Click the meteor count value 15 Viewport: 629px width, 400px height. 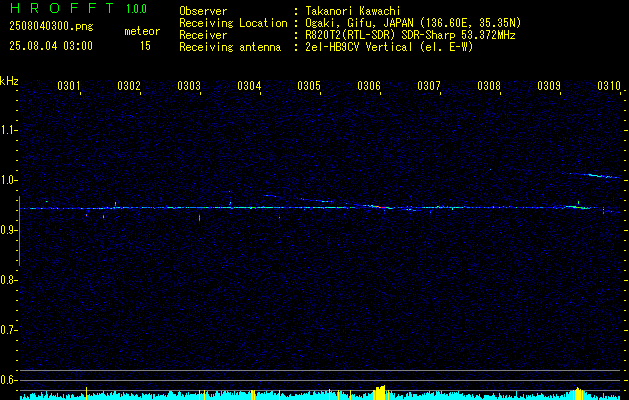[x=145, y=46]
